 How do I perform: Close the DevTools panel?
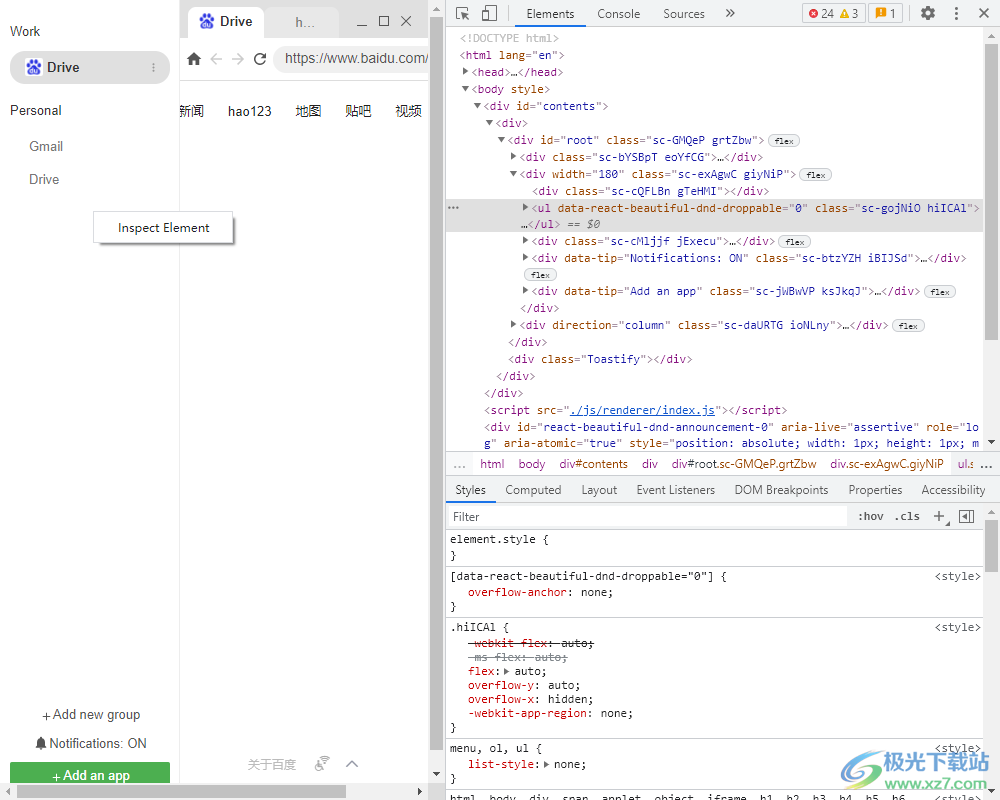[984, 13]
